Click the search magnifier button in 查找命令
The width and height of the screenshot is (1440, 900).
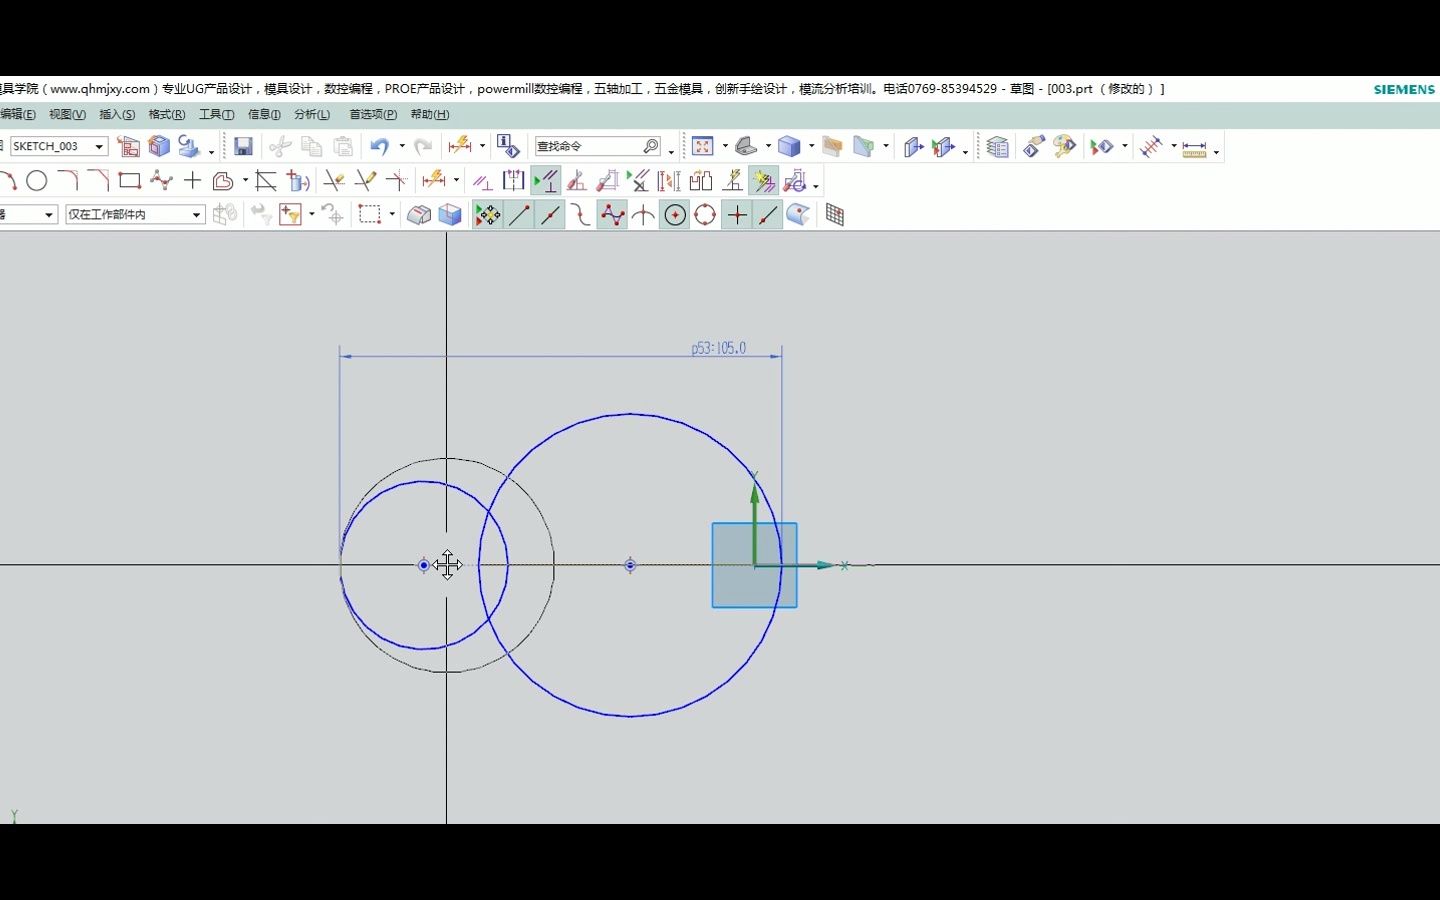pyautogui.click(x=651, y=146)
